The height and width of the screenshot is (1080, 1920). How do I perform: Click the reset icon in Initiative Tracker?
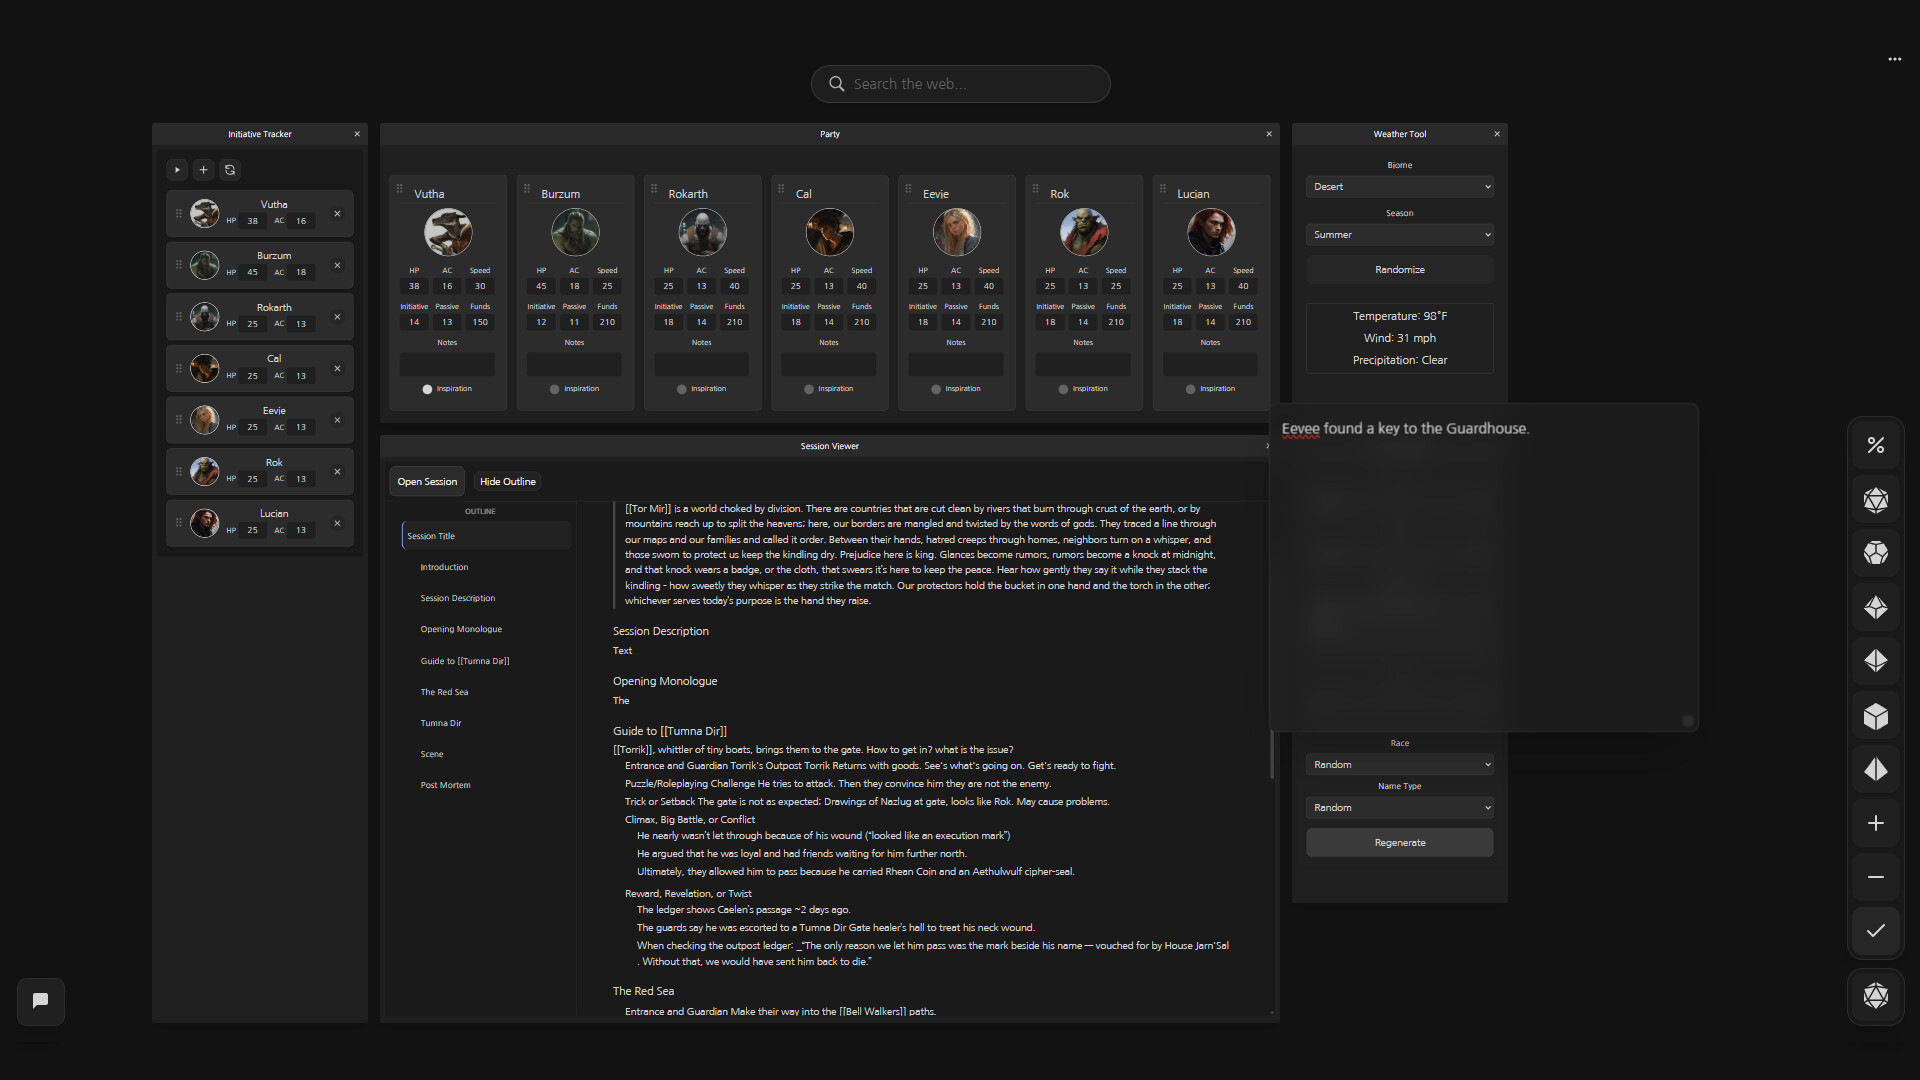point(230,170)
